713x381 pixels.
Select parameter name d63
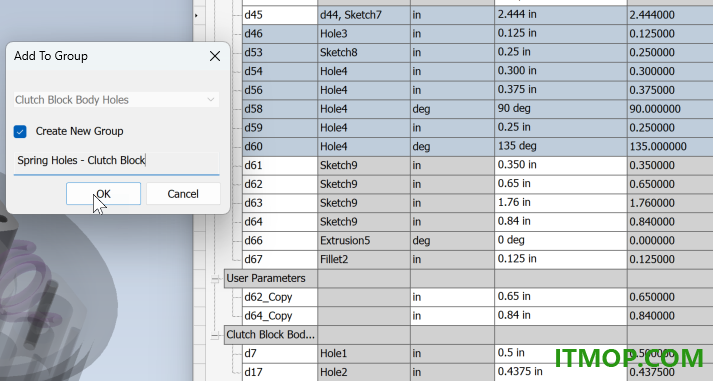[x=280, y=203]
